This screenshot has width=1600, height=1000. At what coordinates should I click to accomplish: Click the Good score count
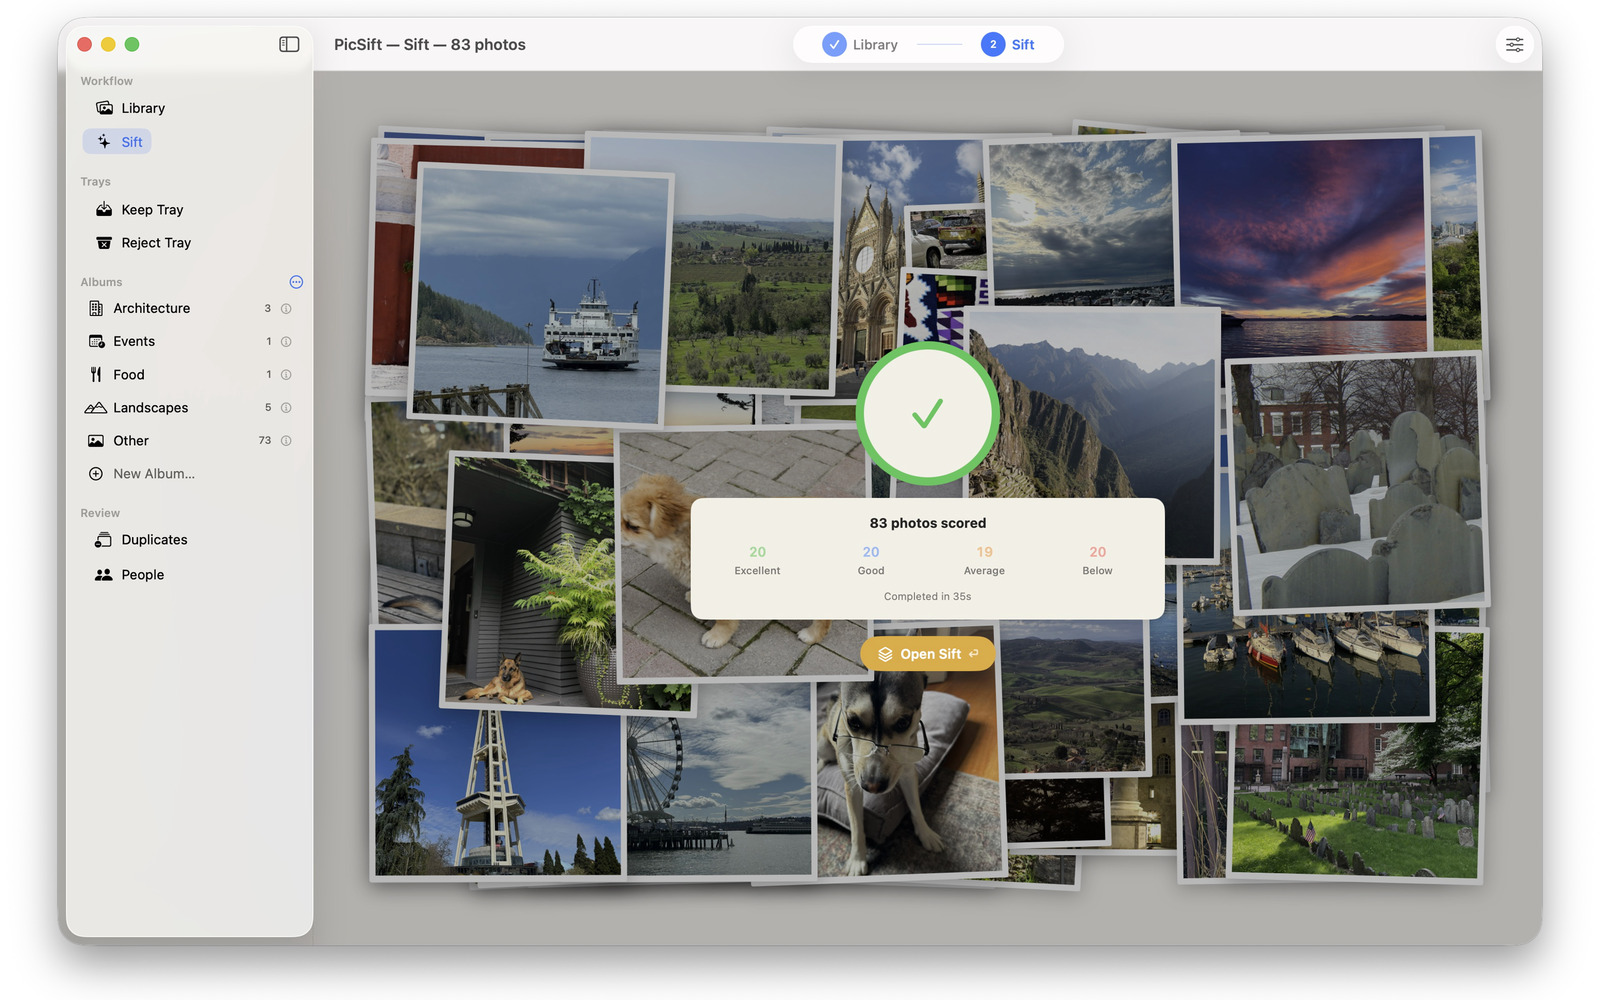[x=871, y=552]
